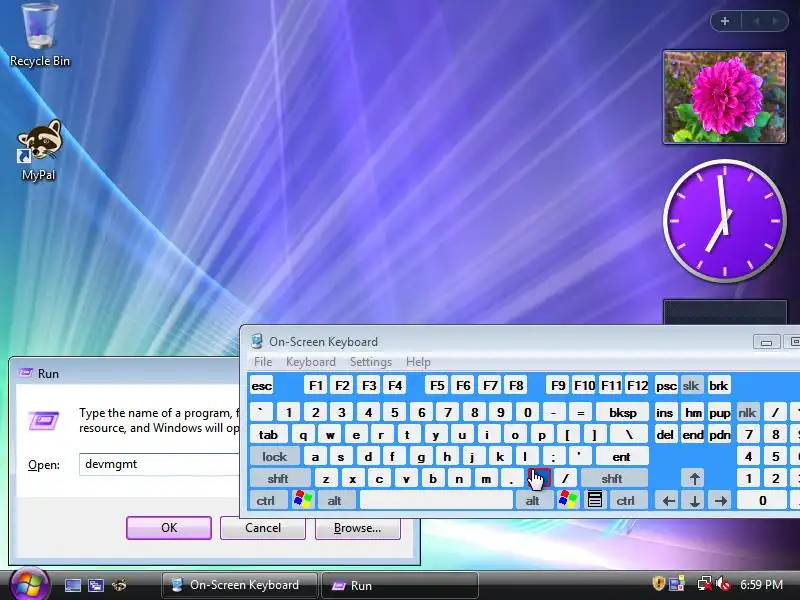This screenshot has width=800, height=600.
Task: Click the m letter key
Action: coord(486,479)
